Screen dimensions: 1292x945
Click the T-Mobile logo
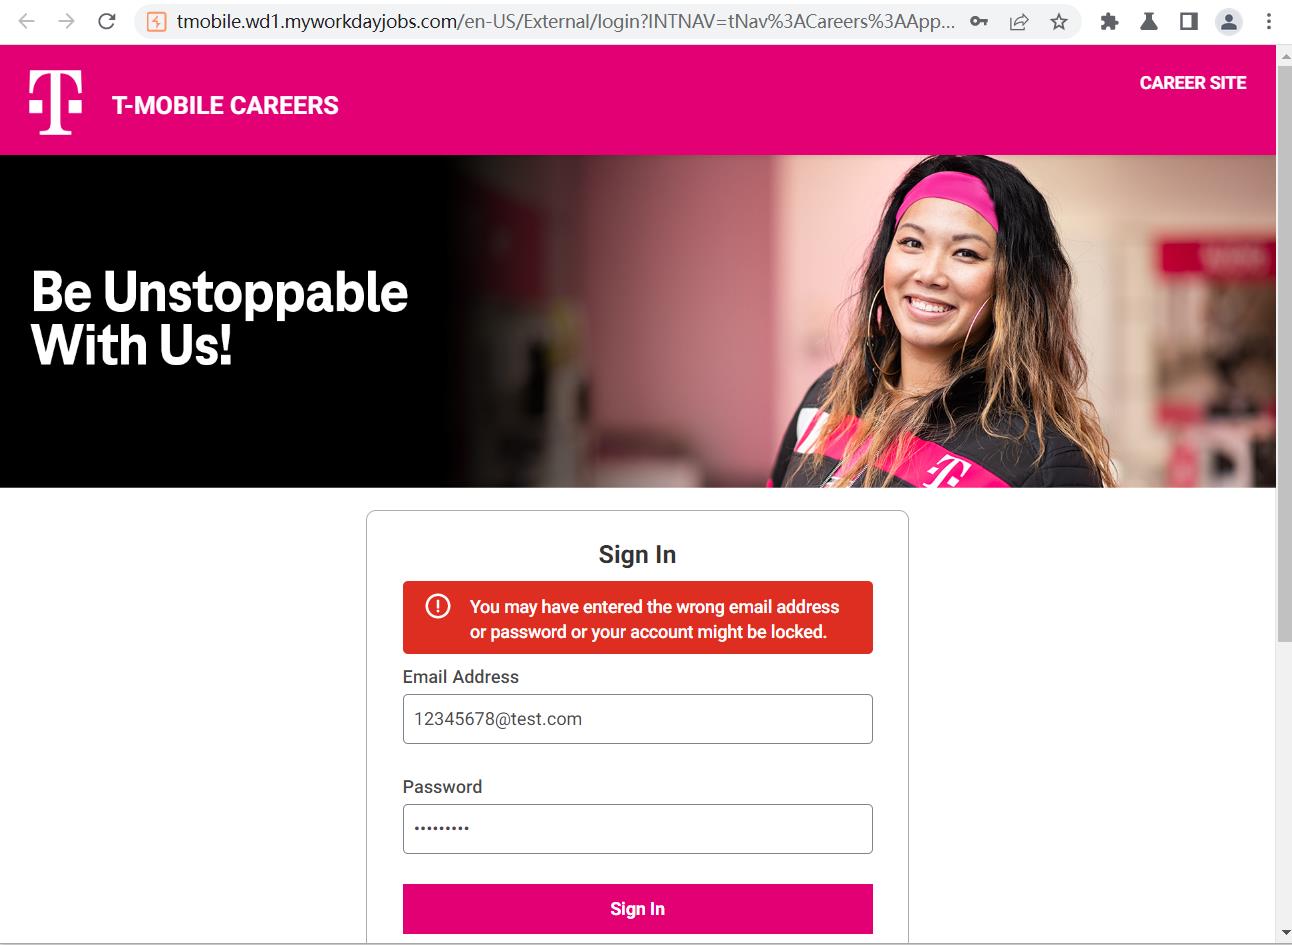[56, 103]
